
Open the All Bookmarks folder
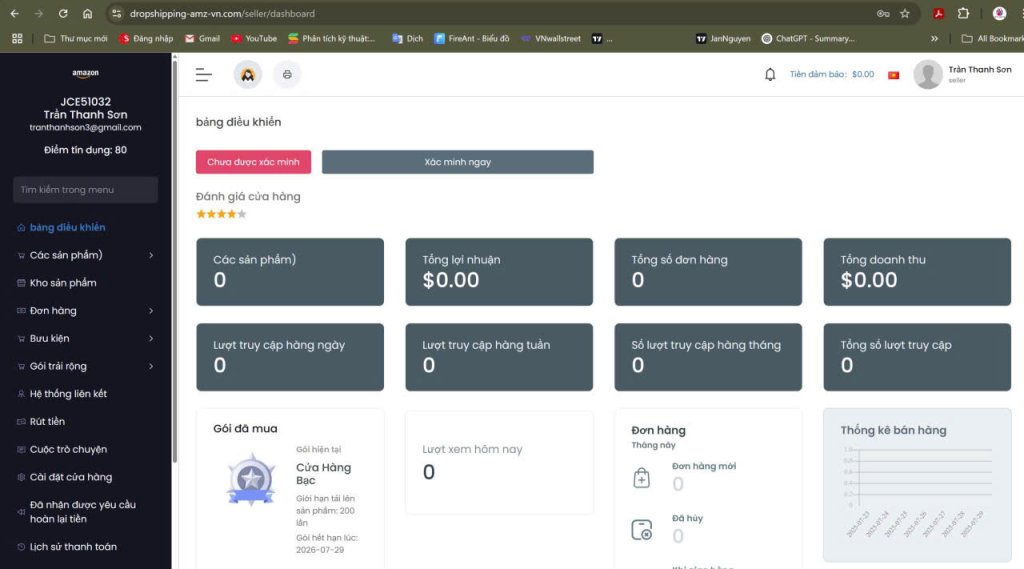[992, 39]
